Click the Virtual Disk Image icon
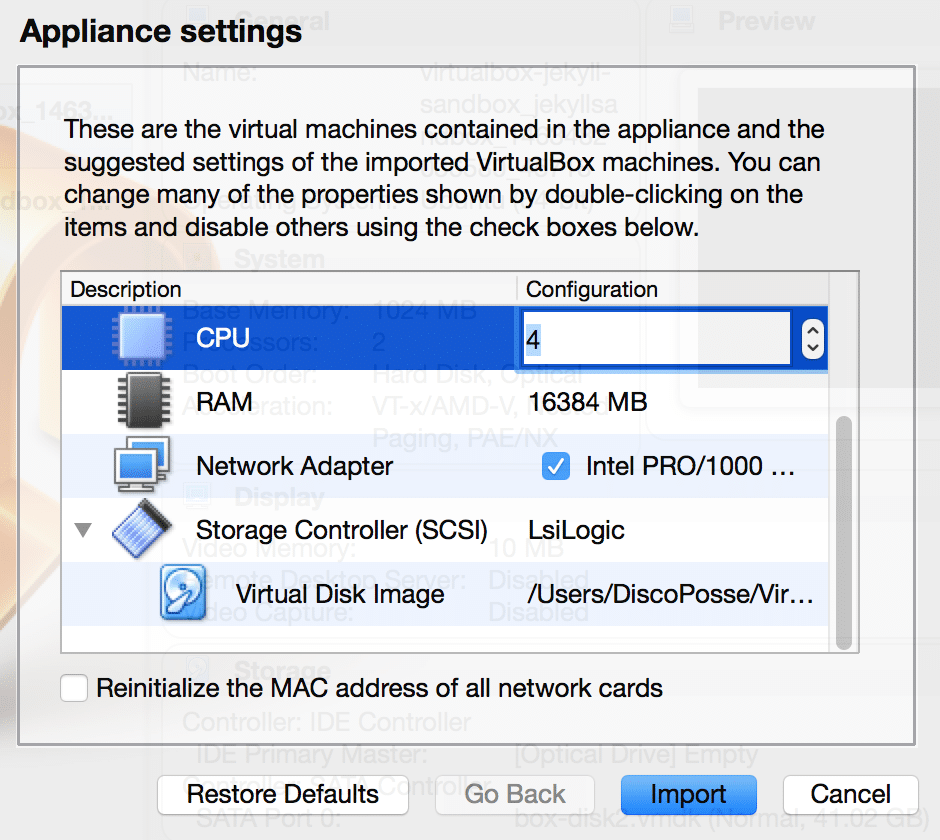This screenshot has width=940, height=840. [184, 593]
